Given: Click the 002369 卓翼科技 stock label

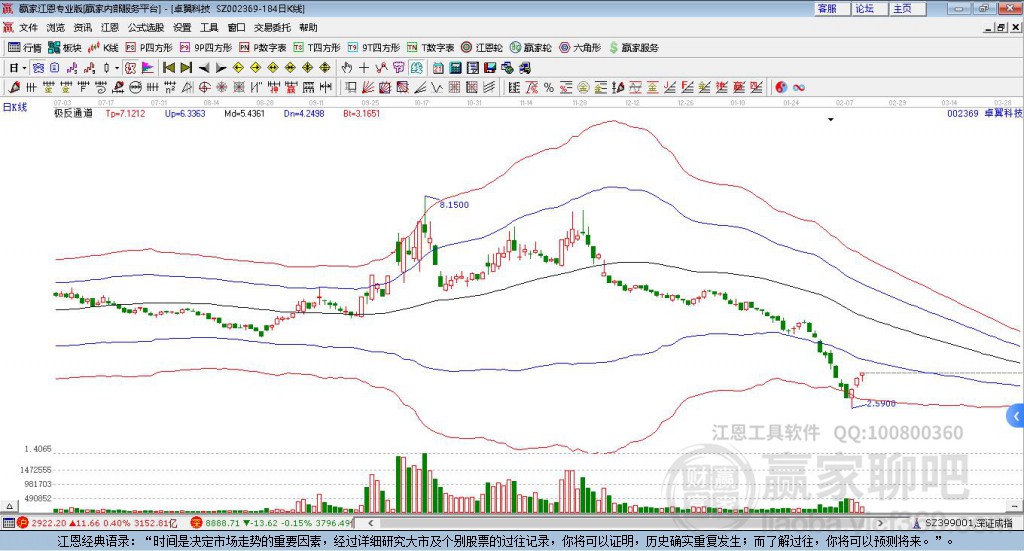Looking at the screenshot, I should coord(984,113).
